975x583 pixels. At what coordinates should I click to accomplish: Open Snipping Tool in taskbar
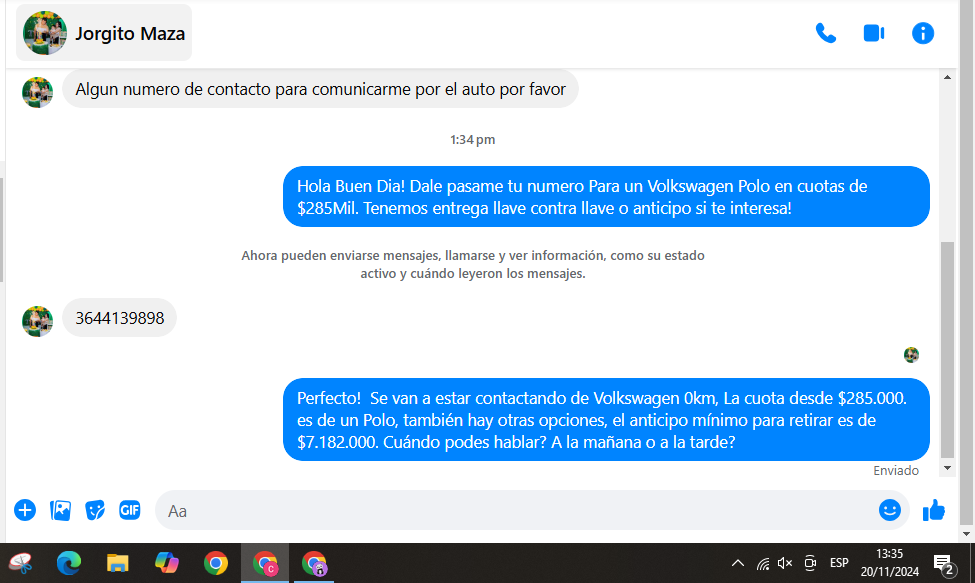pyautogui.click(x=21, y=563)
